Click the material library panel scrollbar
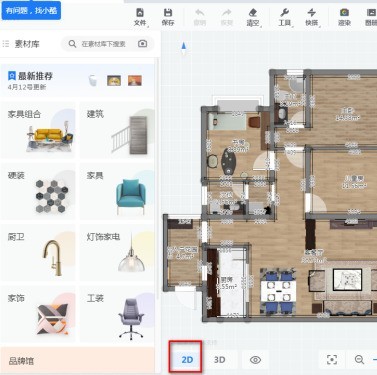This screenshot has width=377, height=375. pos(157,180)
